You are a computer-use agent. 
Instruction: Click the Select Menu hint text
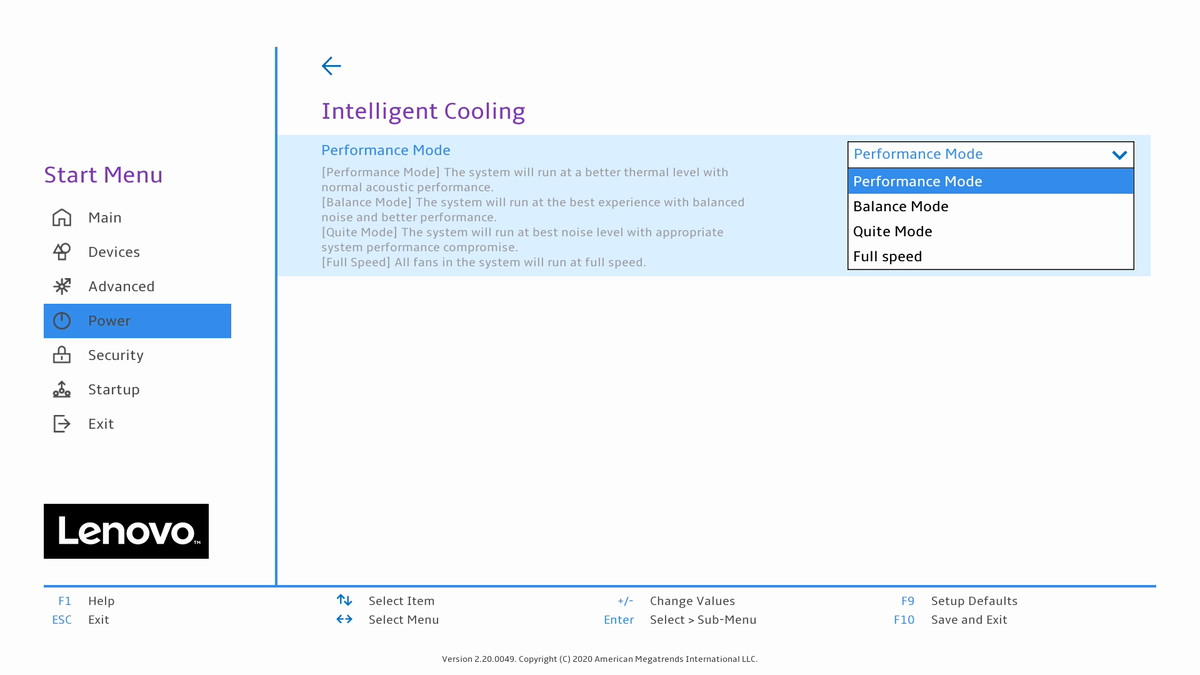(404, 620)
